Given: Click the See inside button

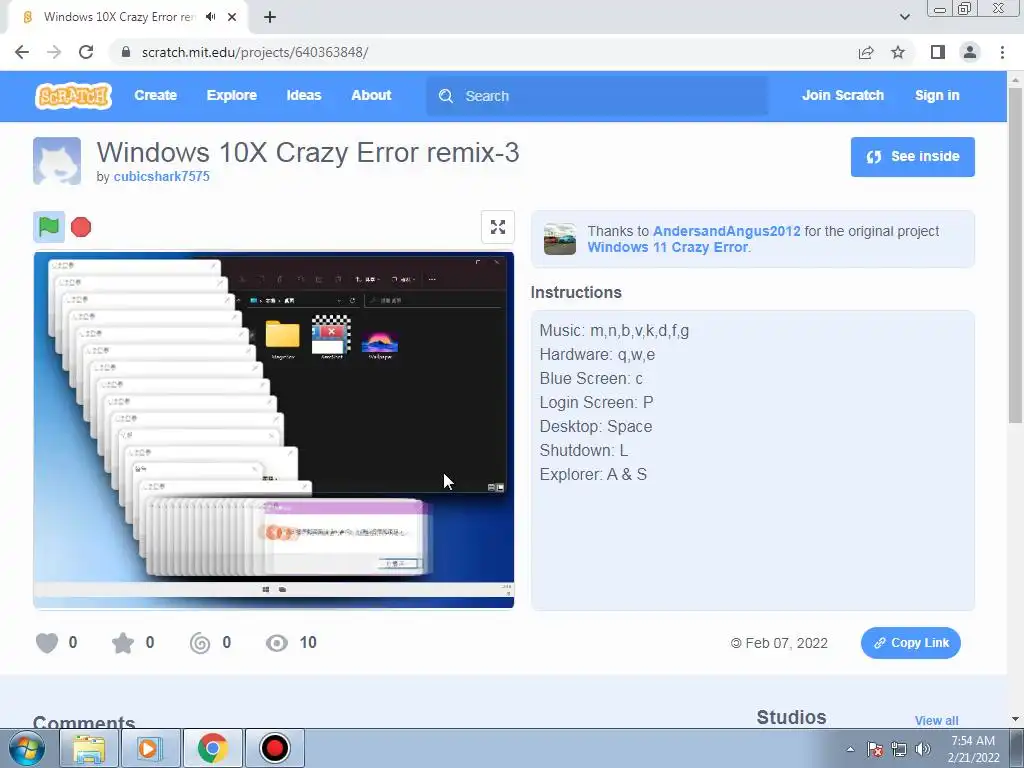Looking at the screenshot, I should pos(912,157).
